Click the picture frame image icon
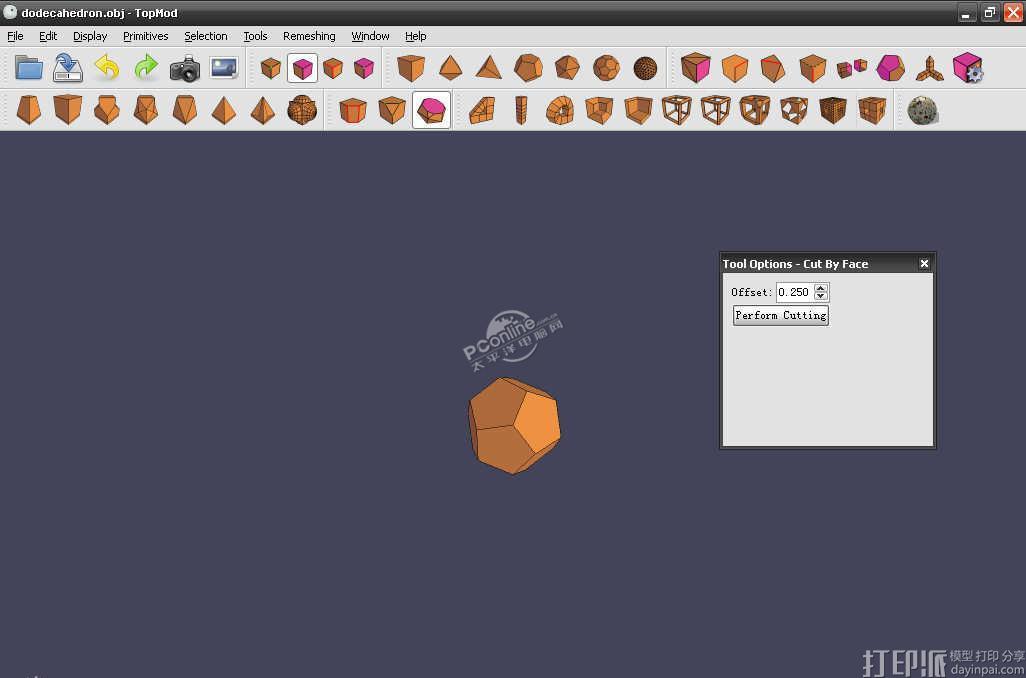This screenshot has height=678, width=1026. coord(224,68)
